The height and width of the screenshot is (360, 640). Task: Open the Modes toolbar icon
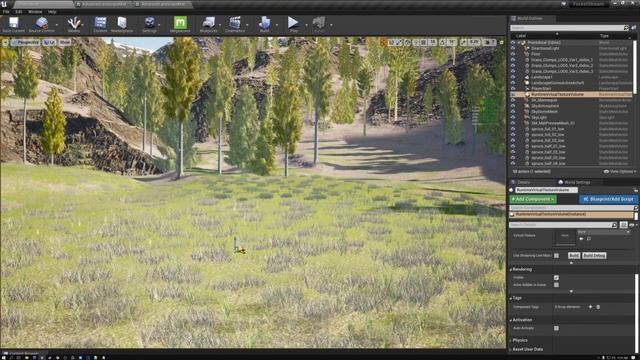tap(74, 24)
